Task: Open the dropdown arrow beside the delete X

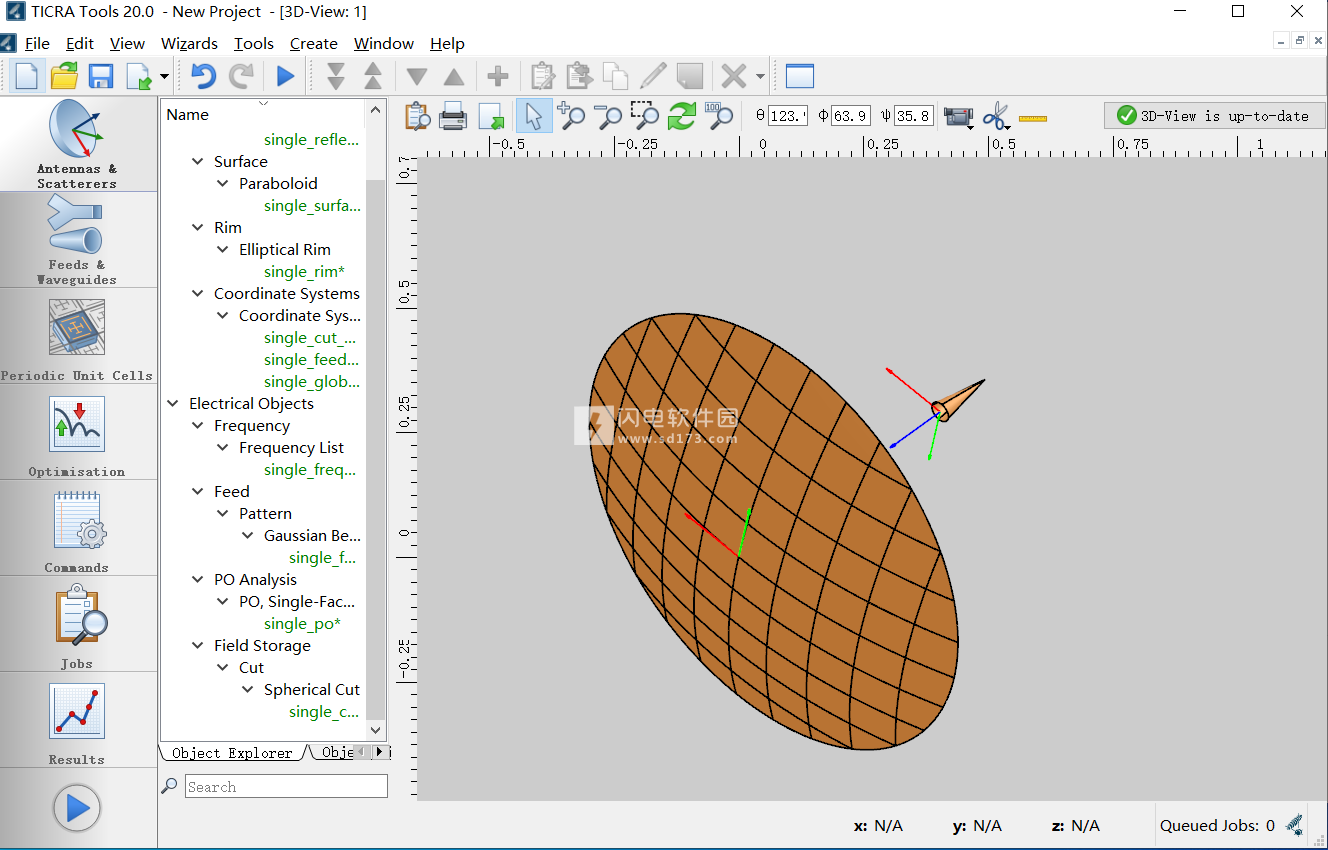Action: (760, 77)
